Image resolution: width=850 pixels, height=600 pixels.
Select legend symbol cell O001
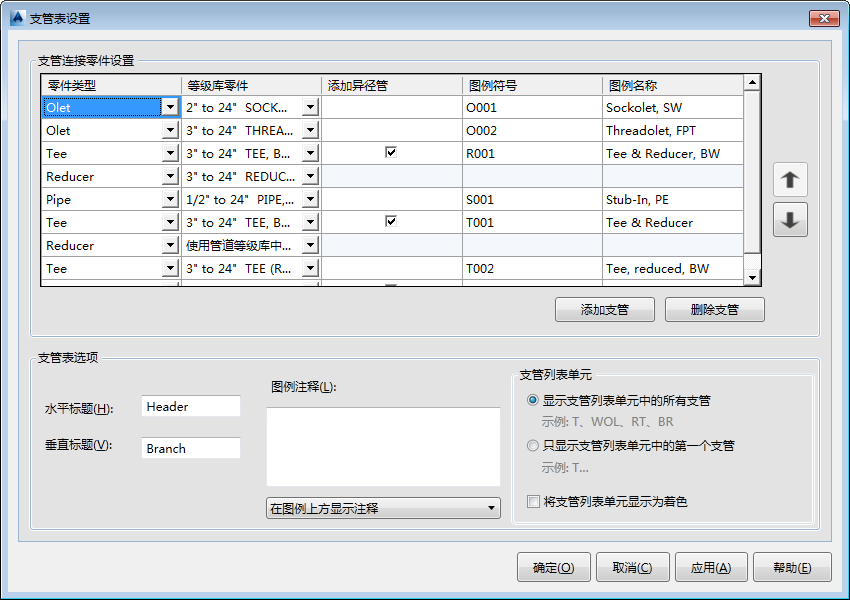[532, 107]
